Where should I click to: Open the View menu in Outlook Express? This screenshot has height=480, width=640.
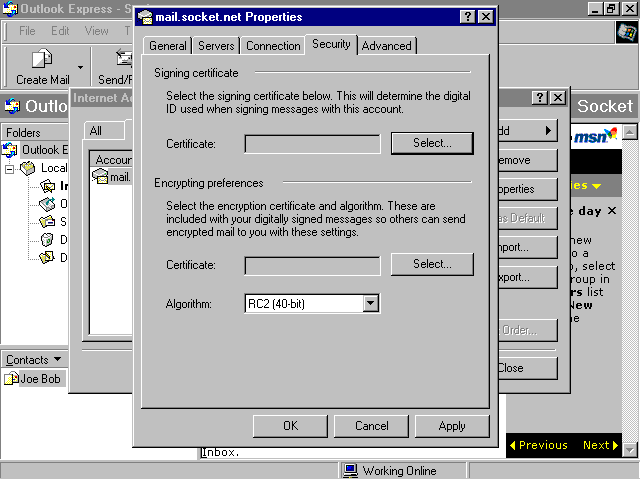pyautogui.click(x=96, y=31)
